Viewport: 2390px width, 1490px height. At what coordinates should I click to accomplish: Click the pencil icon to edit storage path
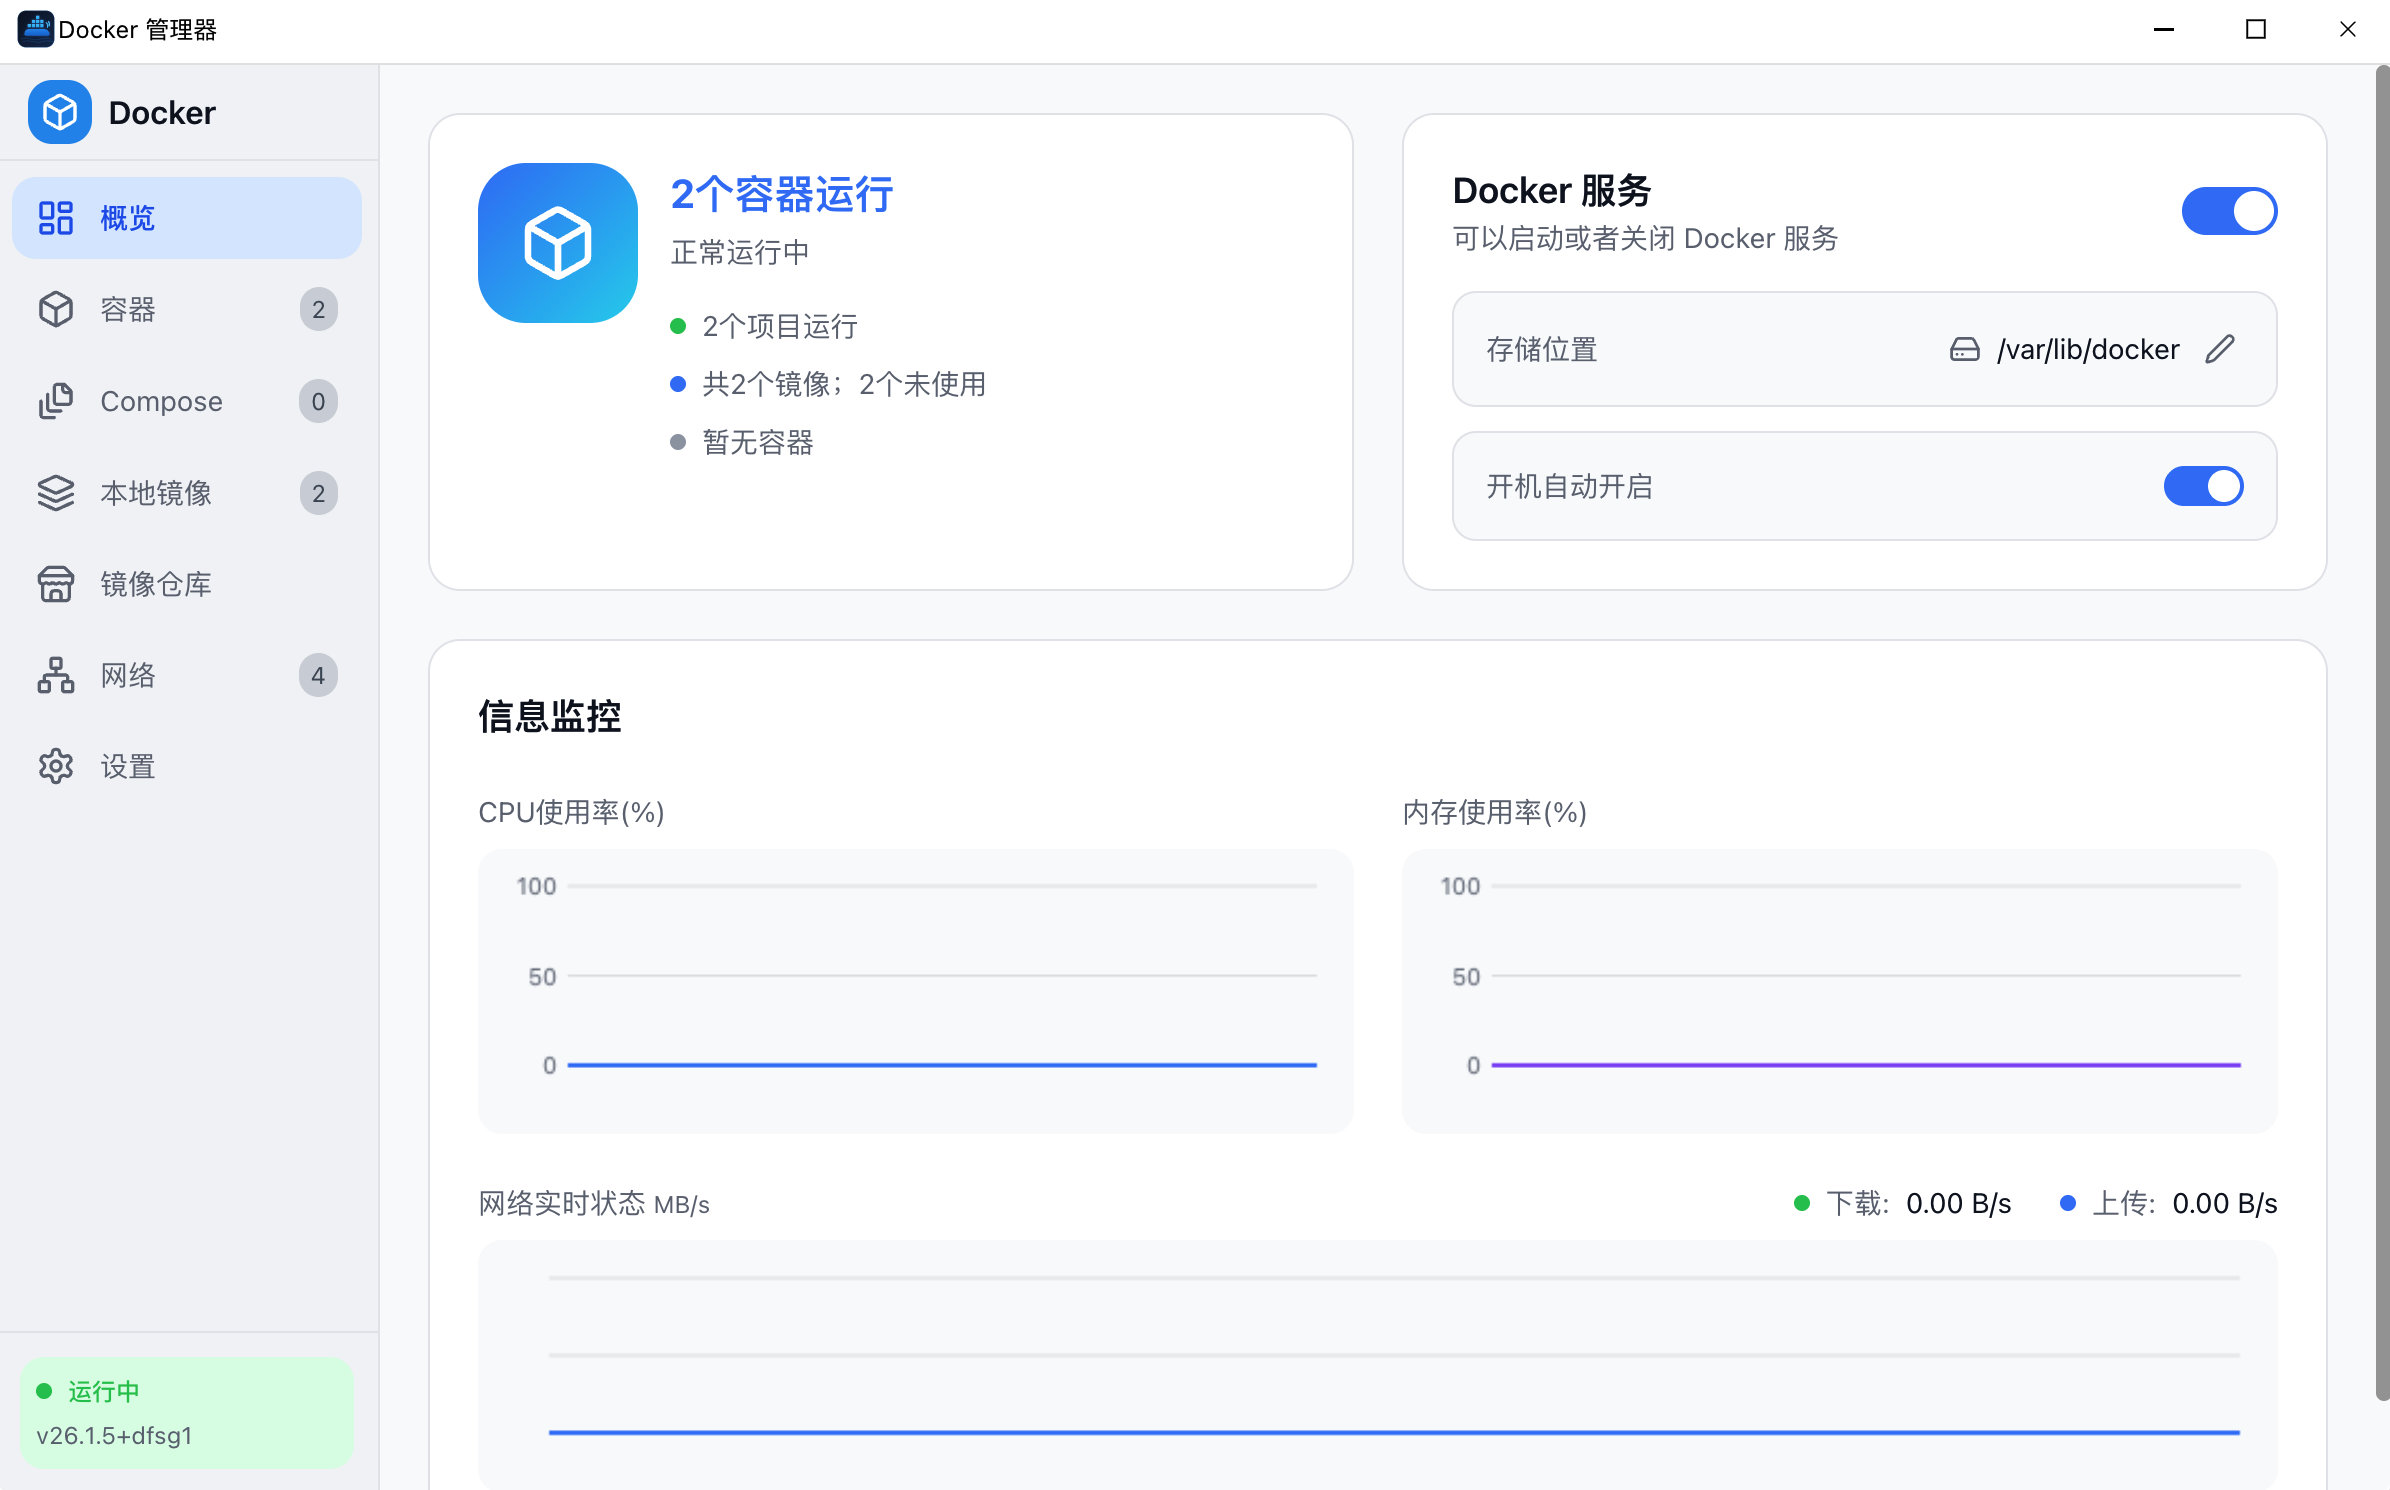click(2220, 349)
